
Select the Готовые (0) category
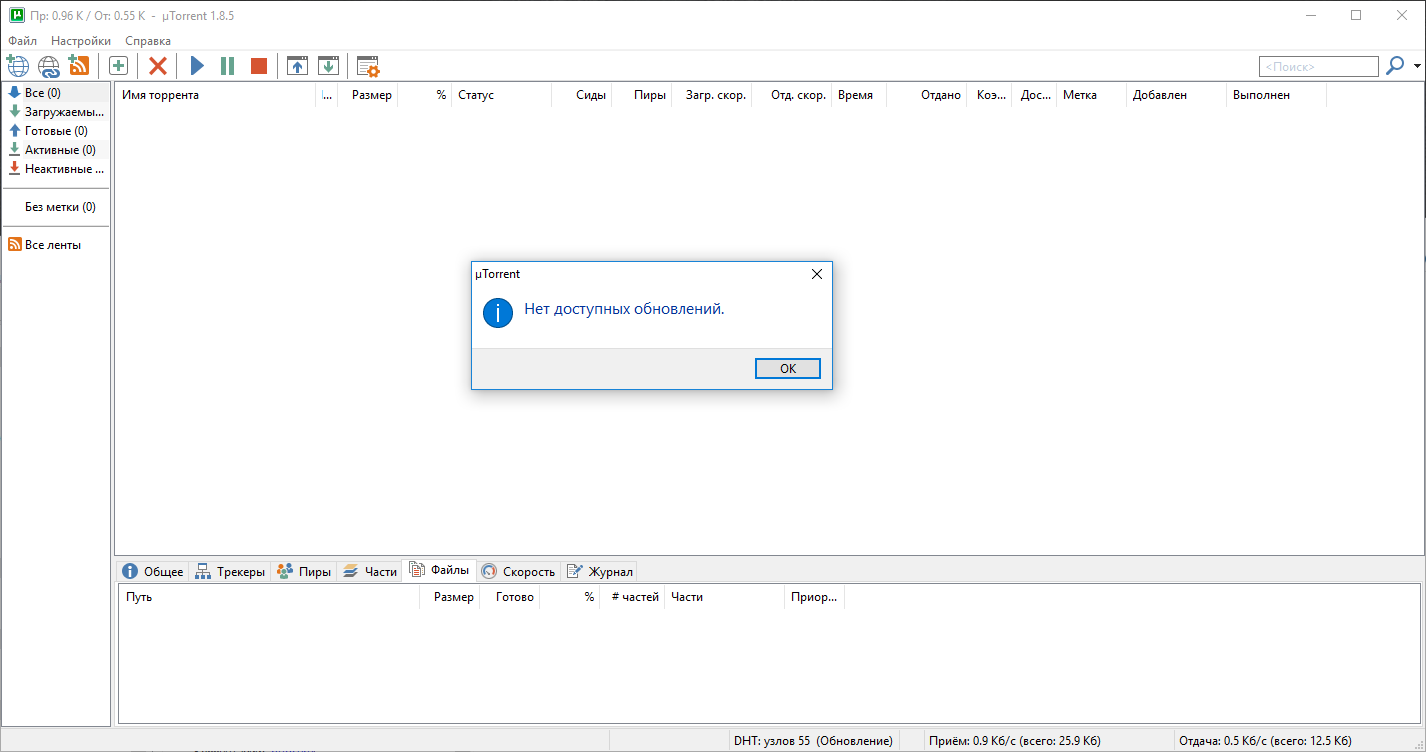point(56,131)
